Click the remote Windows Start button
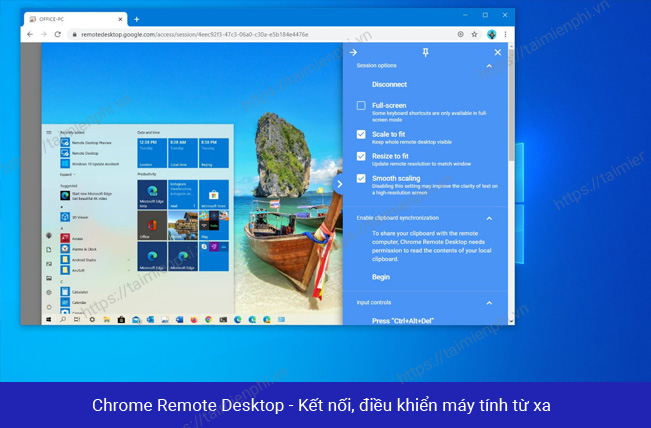 pos(48,319)
